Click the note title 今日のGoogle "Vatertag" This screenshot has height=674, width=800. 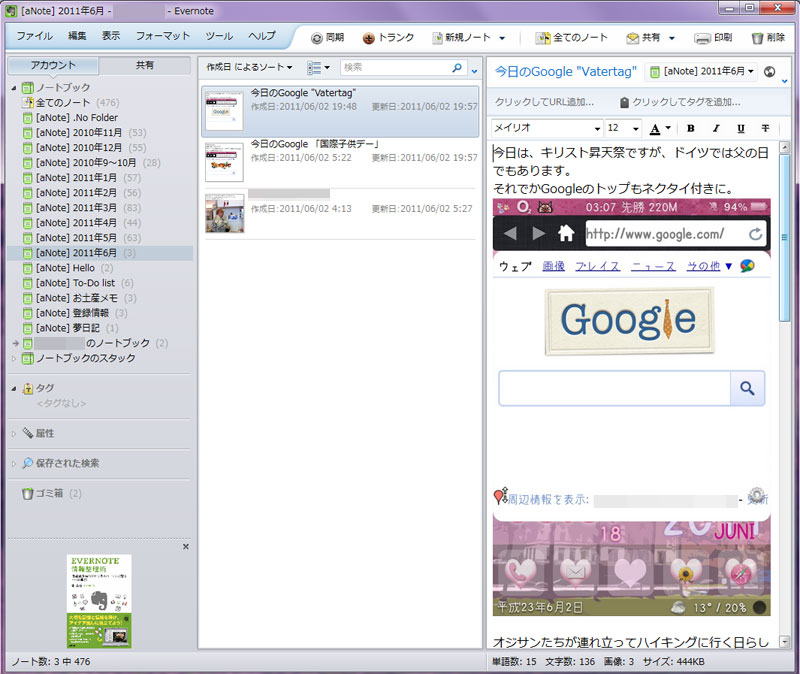coord(565,72)
